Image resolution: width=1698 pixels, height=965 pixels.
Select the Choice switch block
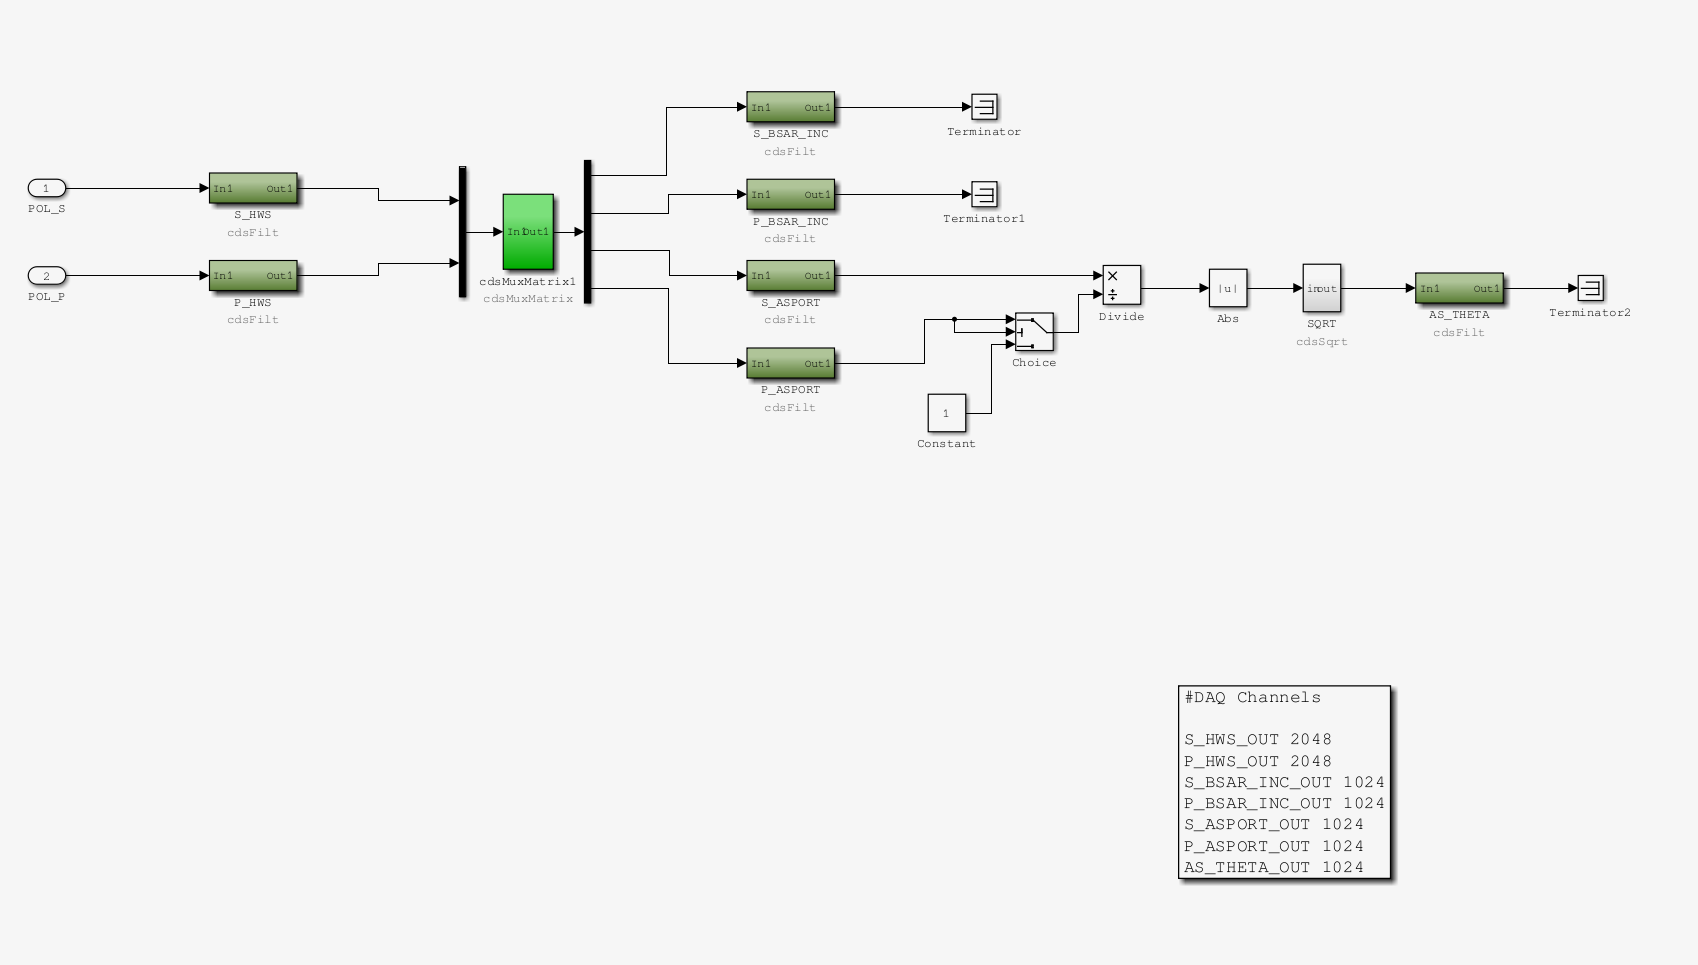coord(1034,332)
